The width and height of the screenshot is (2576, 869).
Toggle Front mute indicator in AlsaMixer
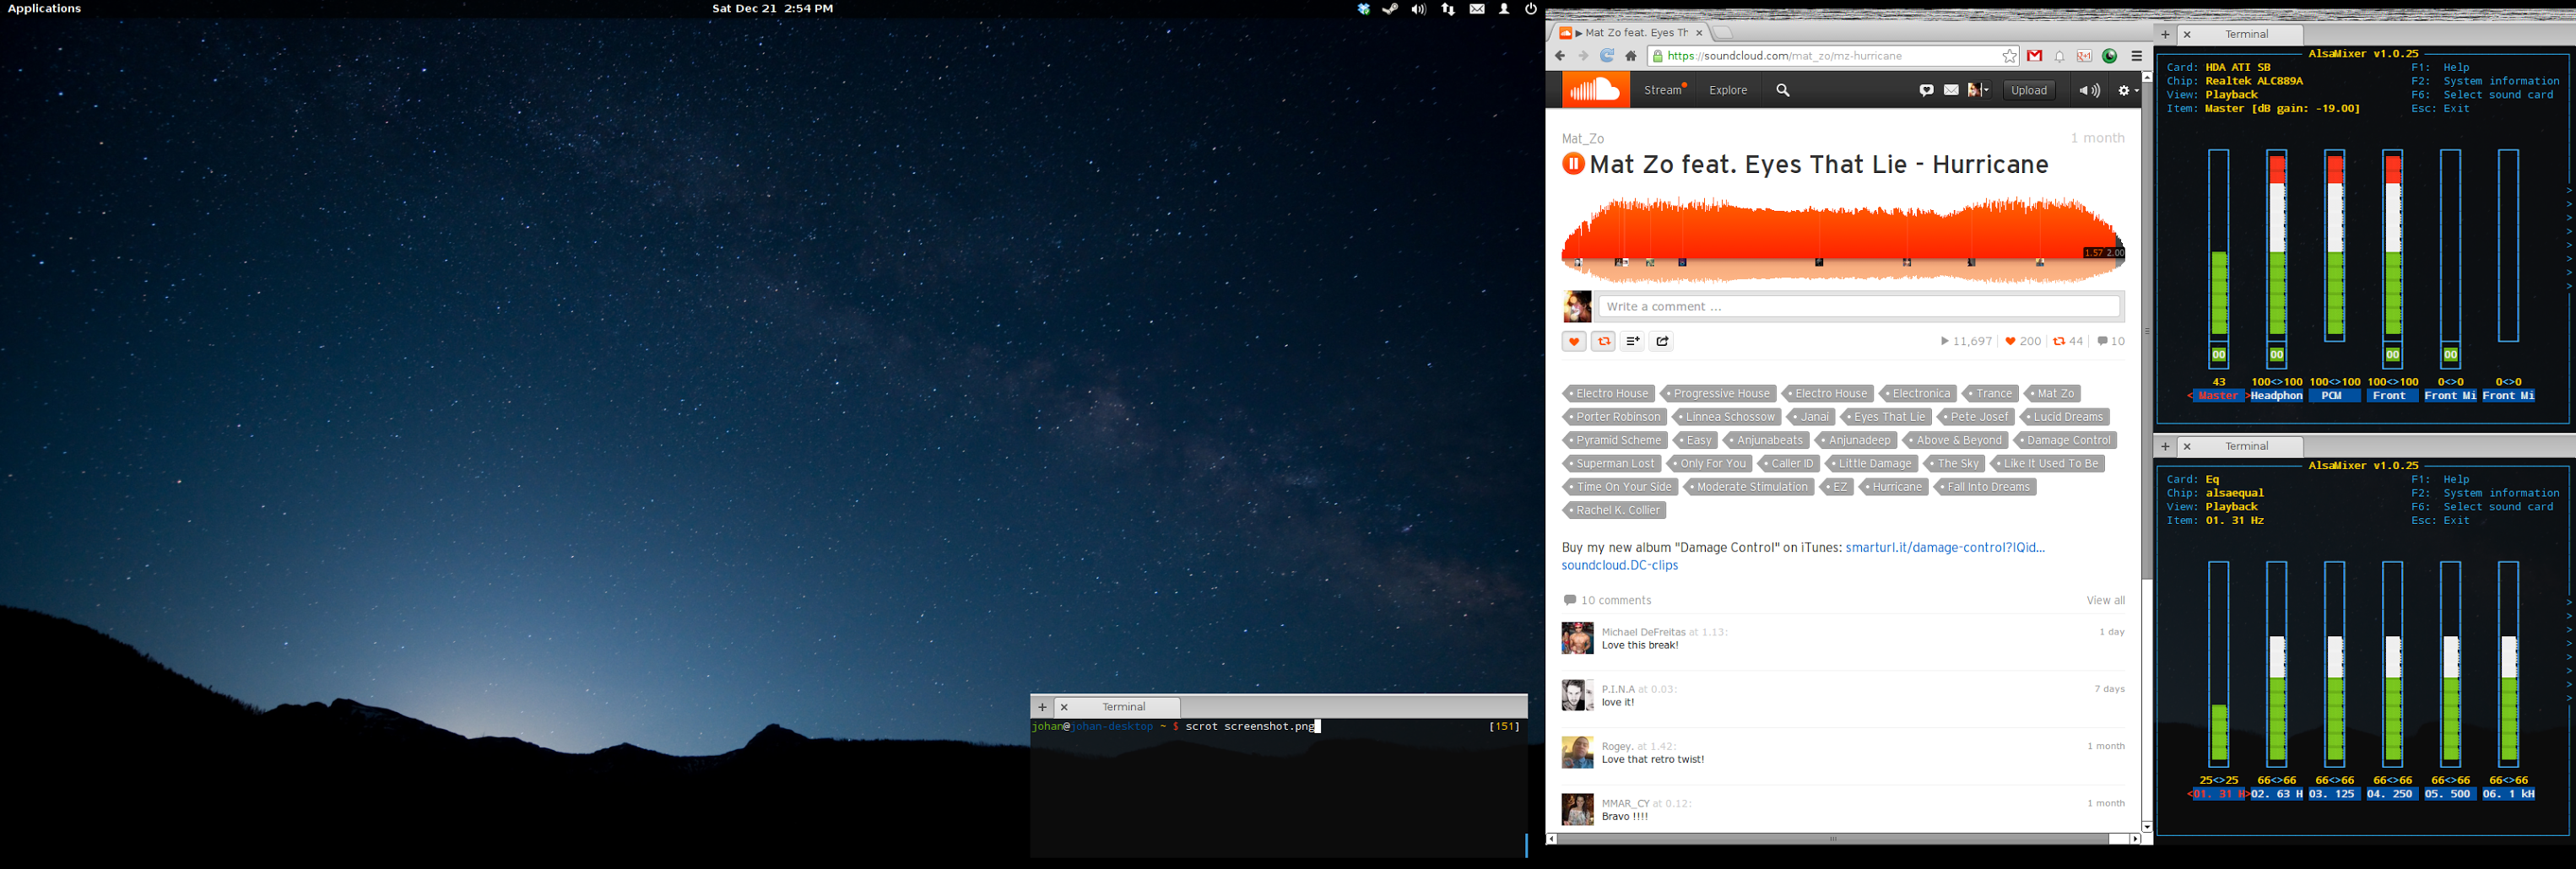click(x=2392, y=355)
